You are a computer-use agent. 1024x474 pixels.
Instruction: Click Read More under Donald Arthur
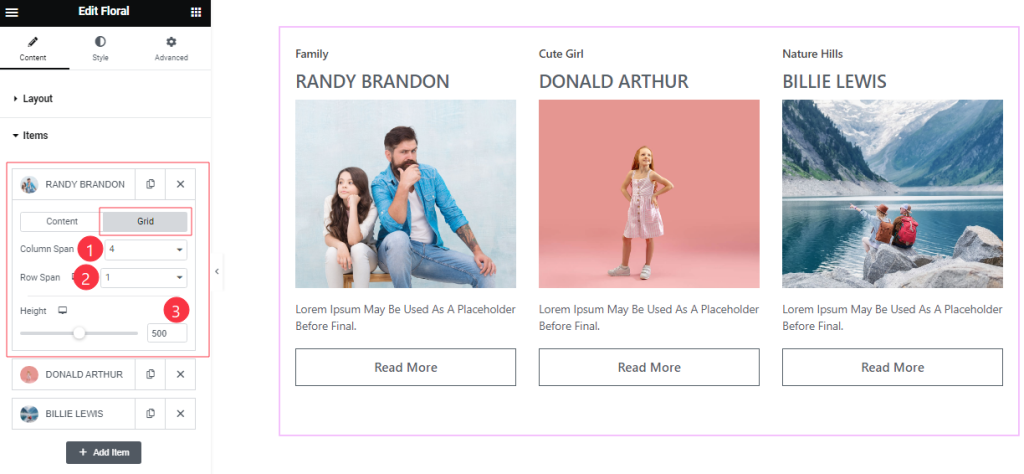(x=649, y=367)
